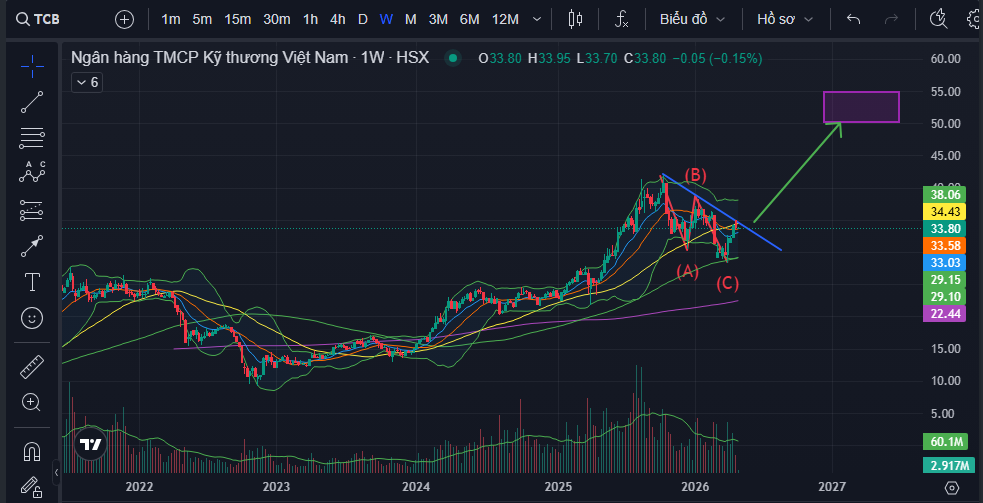
Task: Expand the timeframe list chevron
Action: tap(537, 19)
